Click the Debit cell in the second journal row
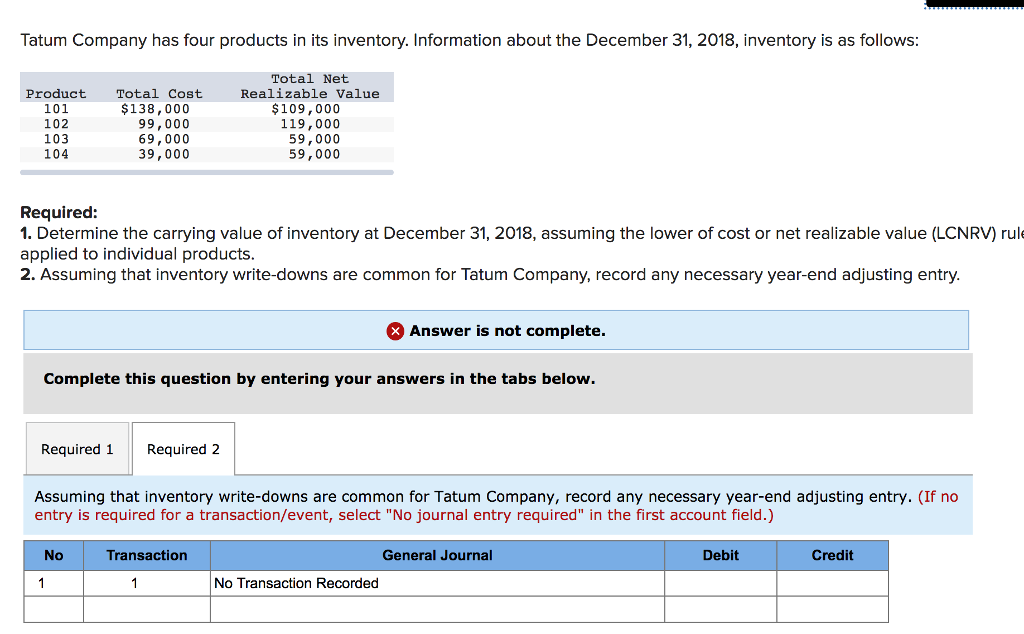The height and width of the screenshot is (634, 1024). (x=720, y=609)
